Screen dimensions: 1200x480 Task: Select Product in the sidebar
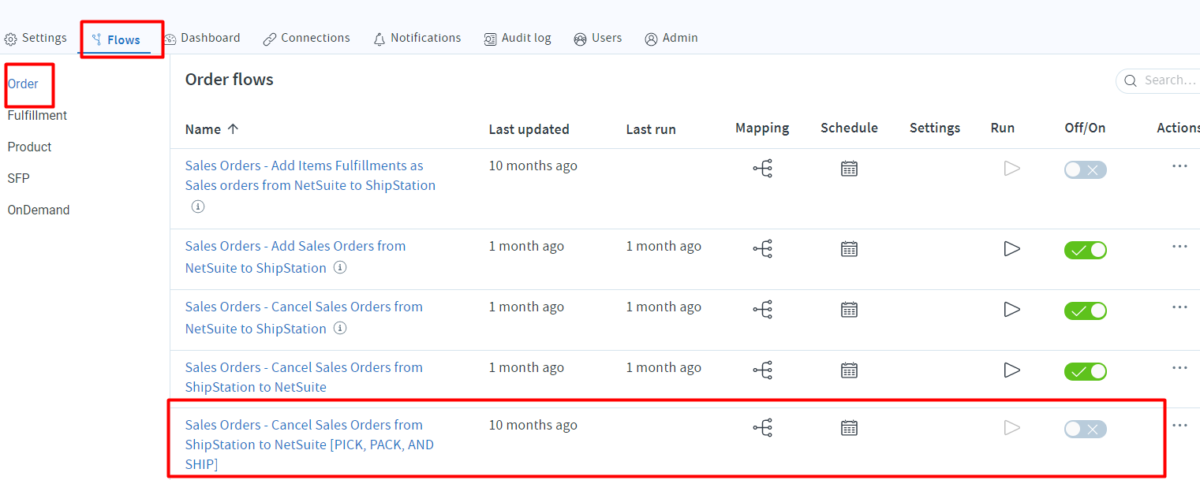[29, 147]
